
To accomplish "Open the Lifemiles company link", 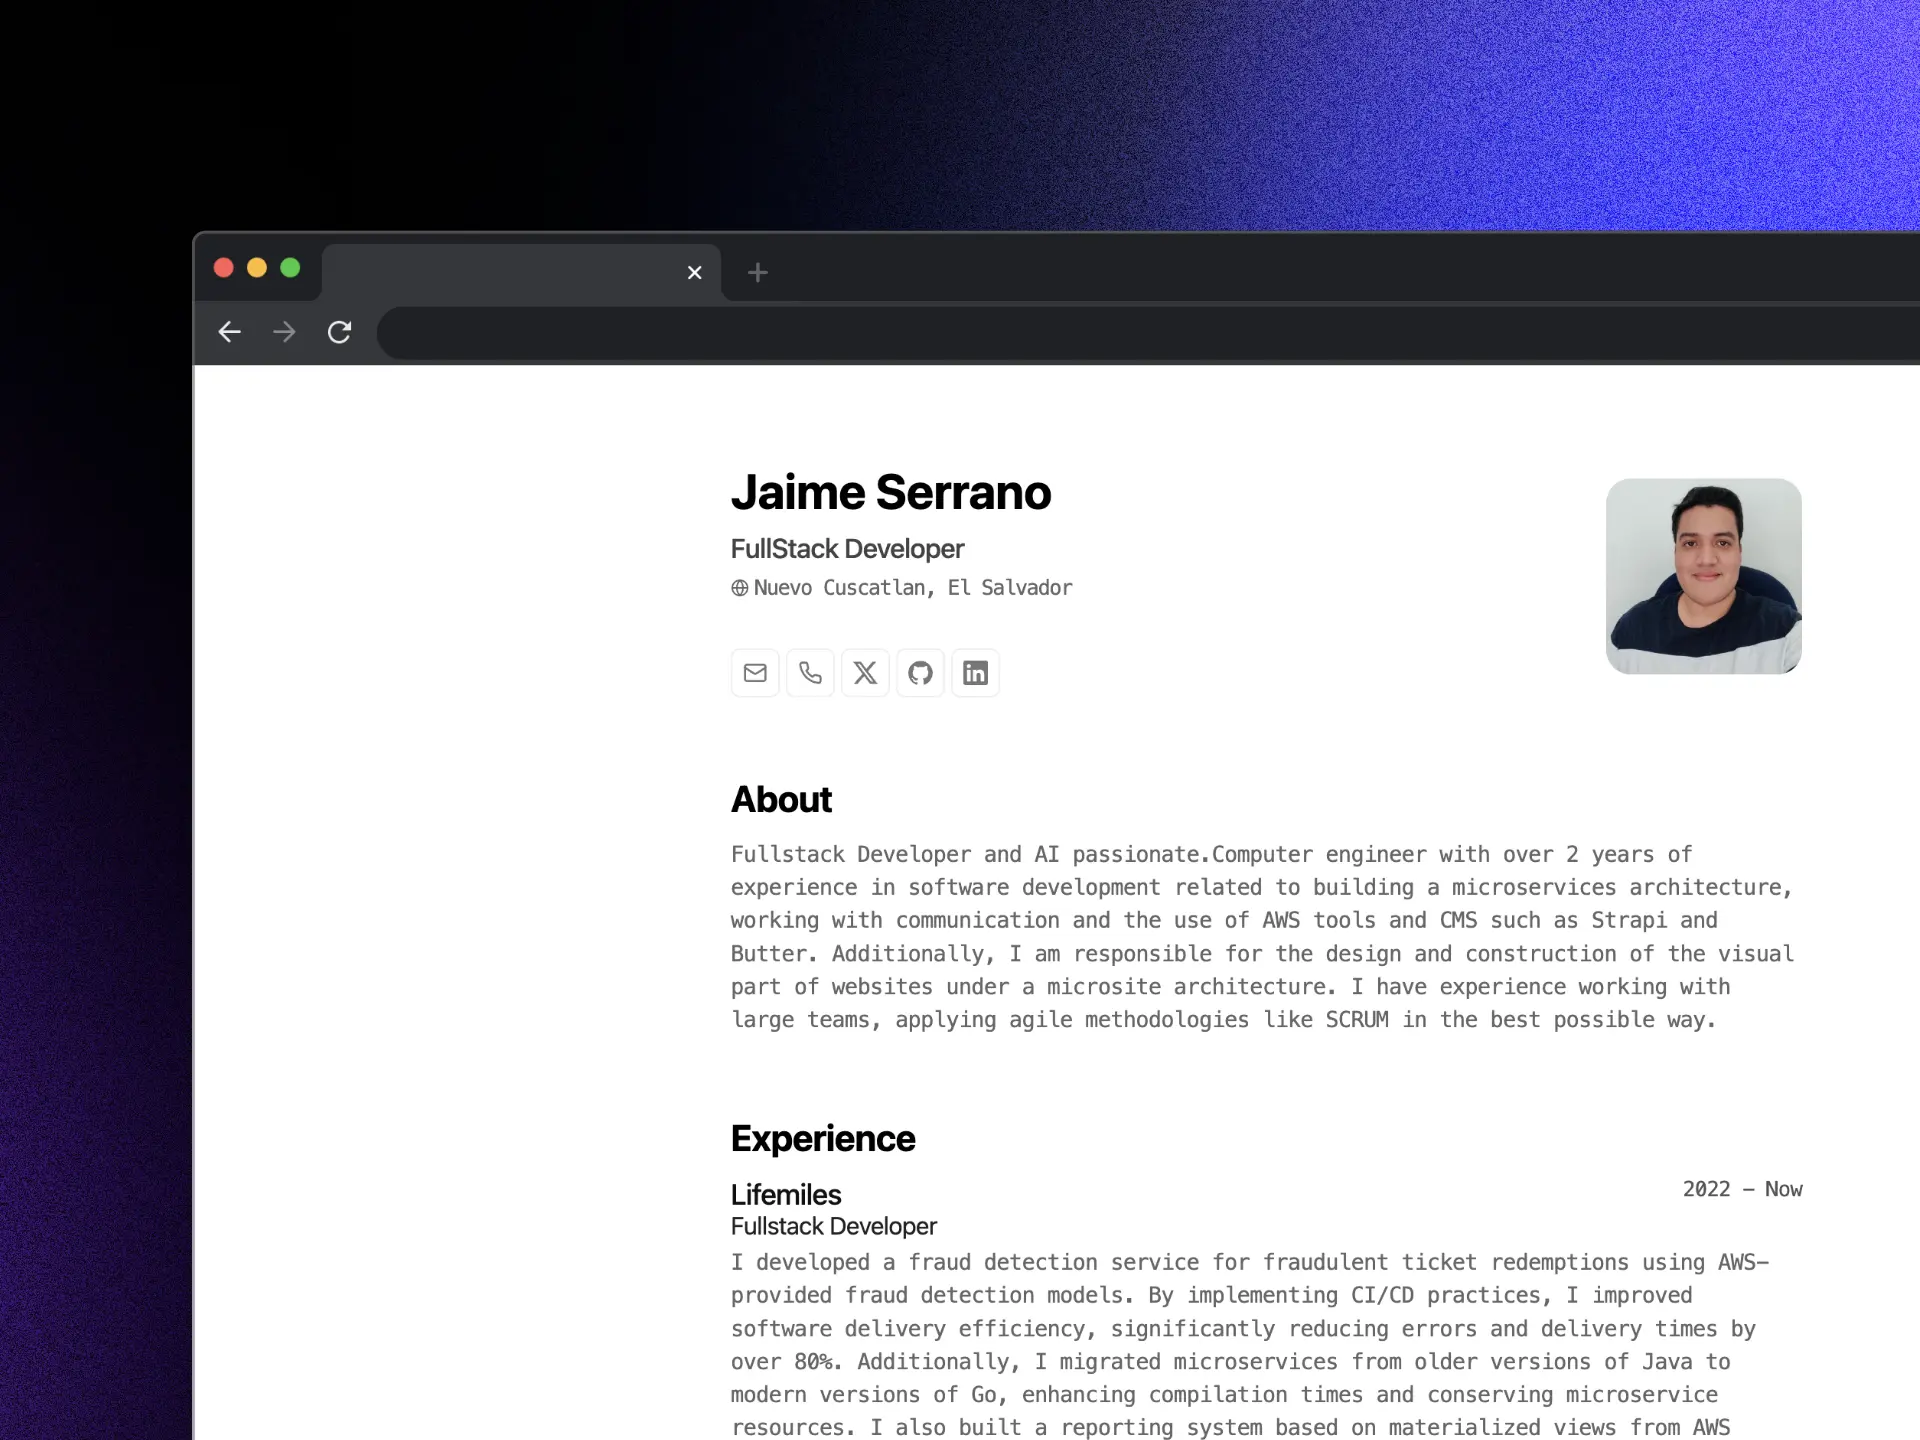I will (x=786, y=1195).
